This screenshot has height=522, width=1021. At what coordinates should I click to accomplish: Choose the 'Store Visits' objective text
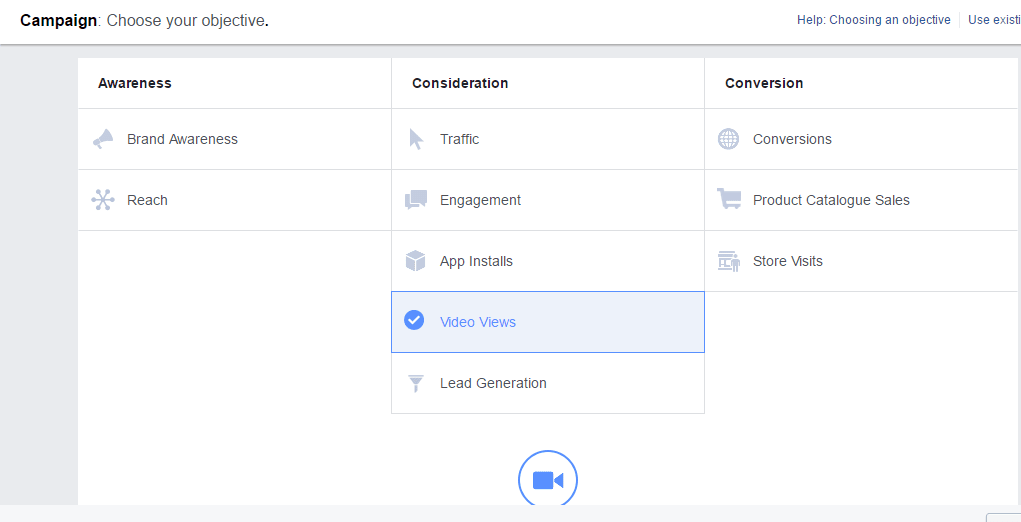tap(787, 261)
